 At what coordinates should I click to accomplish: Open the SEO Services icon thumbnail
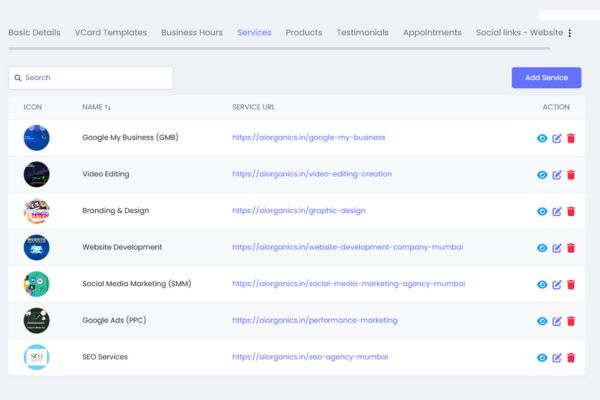point(36,357)
